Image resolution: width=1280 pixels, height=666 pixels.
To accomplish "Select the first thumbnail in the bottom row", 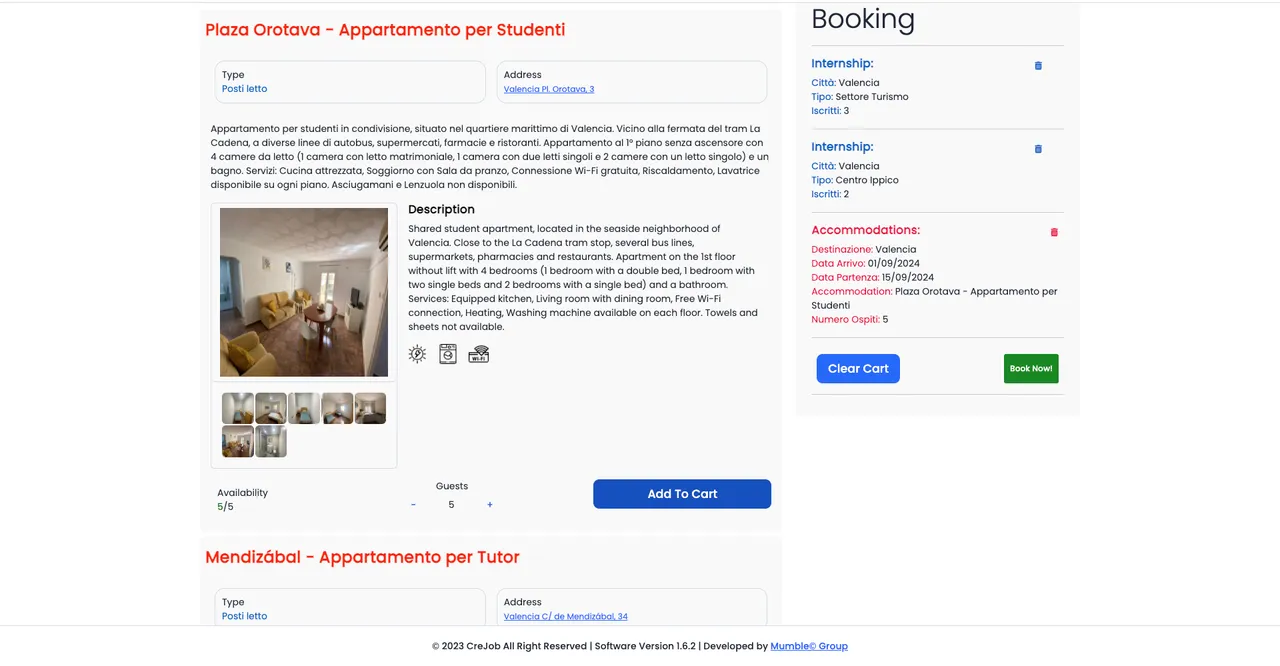I will coord(237,440).
